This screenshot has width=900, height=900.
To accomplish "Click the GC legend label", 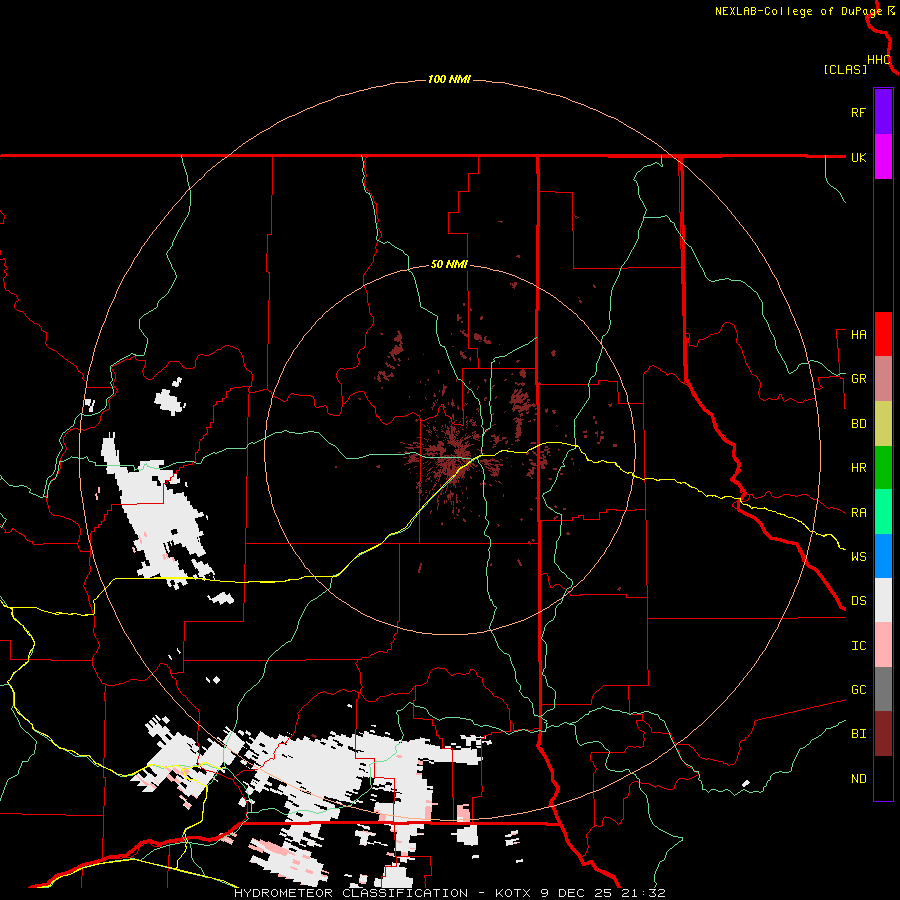I will click(x=858, y=690).
